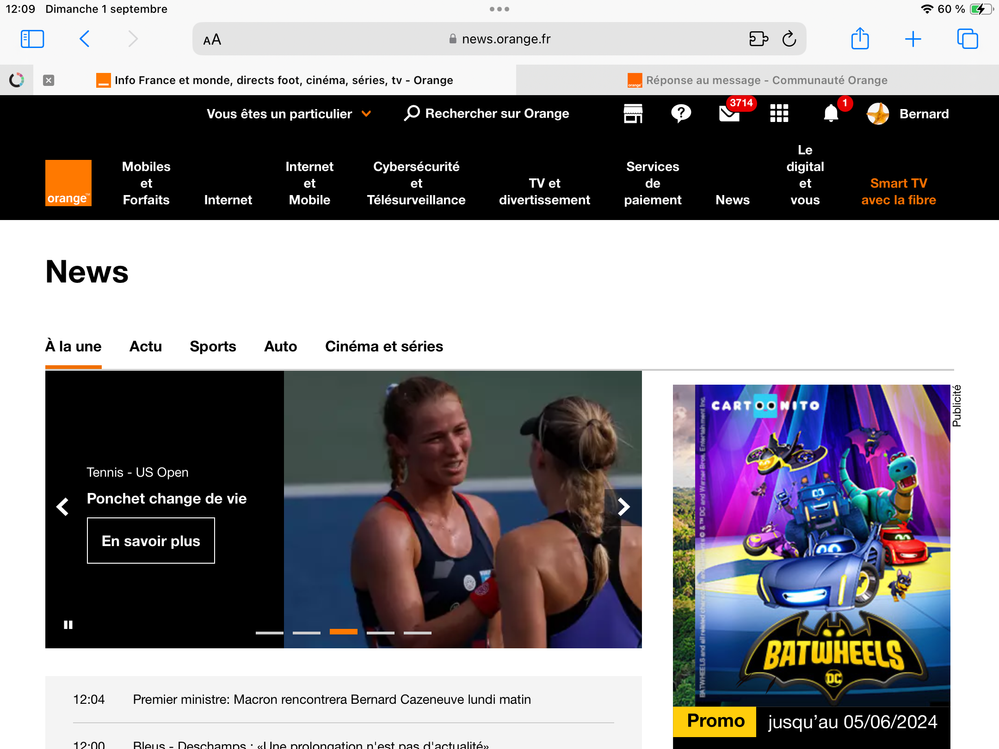Open Macron rencontrera Bernard Cazeneuve article
The image size is (999, 749).
(332, 699)
